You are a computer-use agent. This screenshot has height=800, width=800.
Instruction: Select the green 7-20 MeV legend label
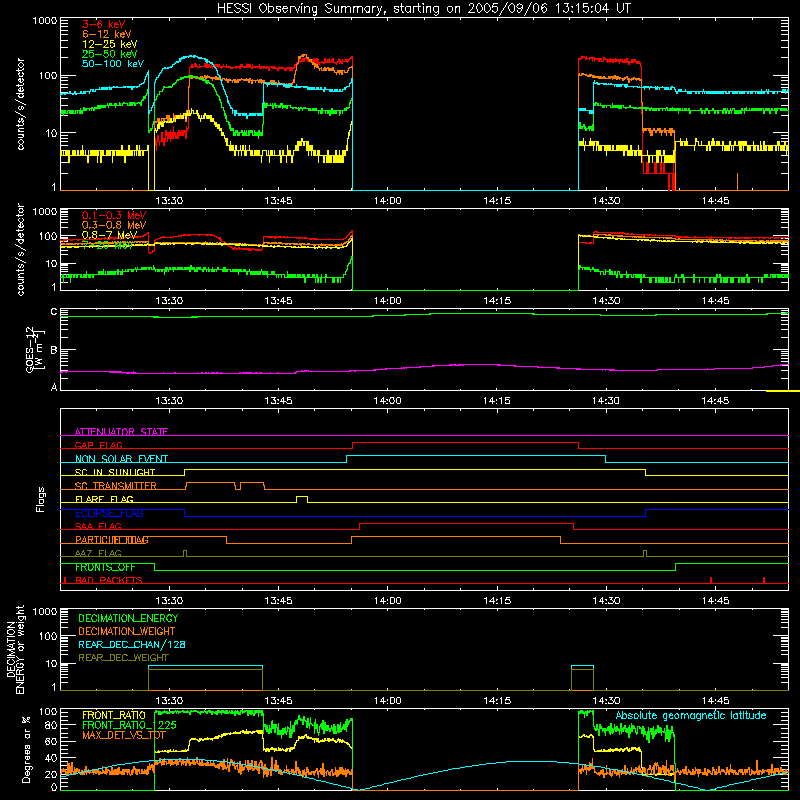click(x=107, y=245)
